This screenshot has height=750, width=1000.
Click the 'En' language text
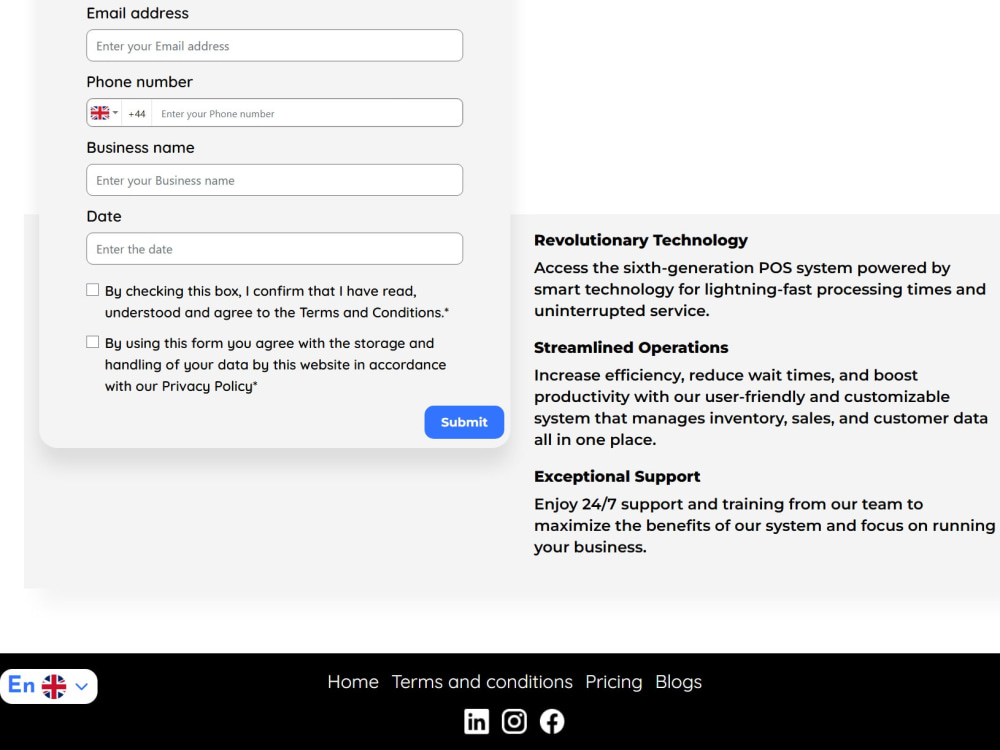pos(22,685)
